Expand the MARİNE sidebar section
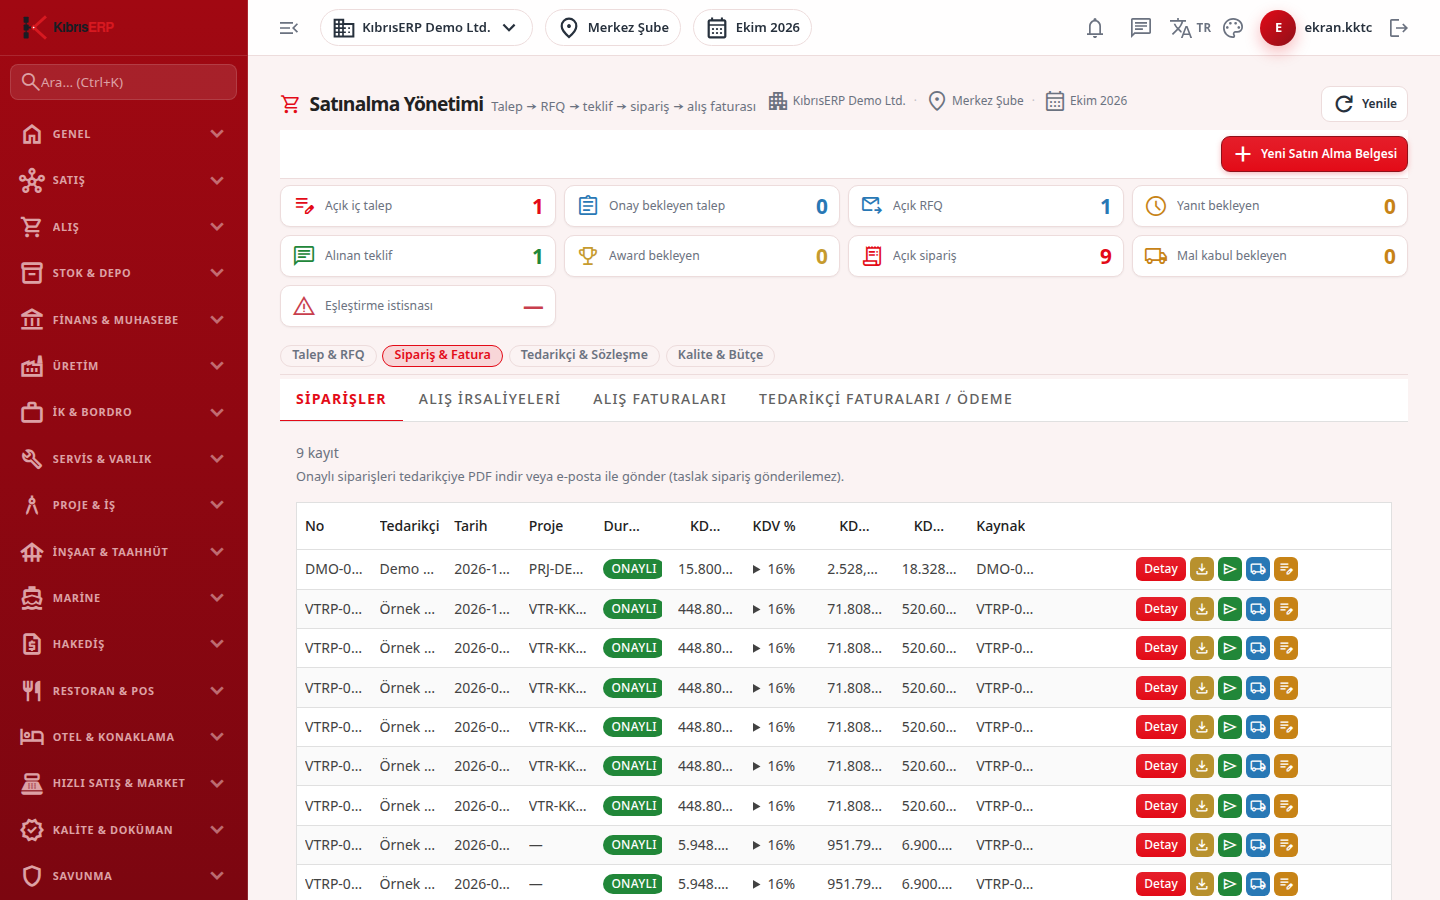Image resolution: width=1440 pixels, height=900 pixels. pyautogui.click(x=124, y=598)
